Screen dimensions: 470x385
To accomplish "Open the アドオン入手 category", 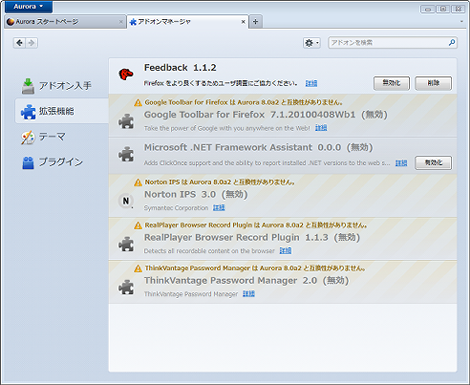I will tap(62, 86).
